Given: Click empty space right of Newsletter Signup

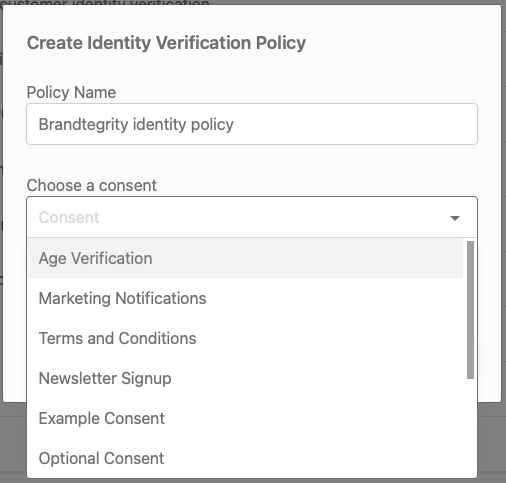Looking at the screenshot, I should click(317, 378).
